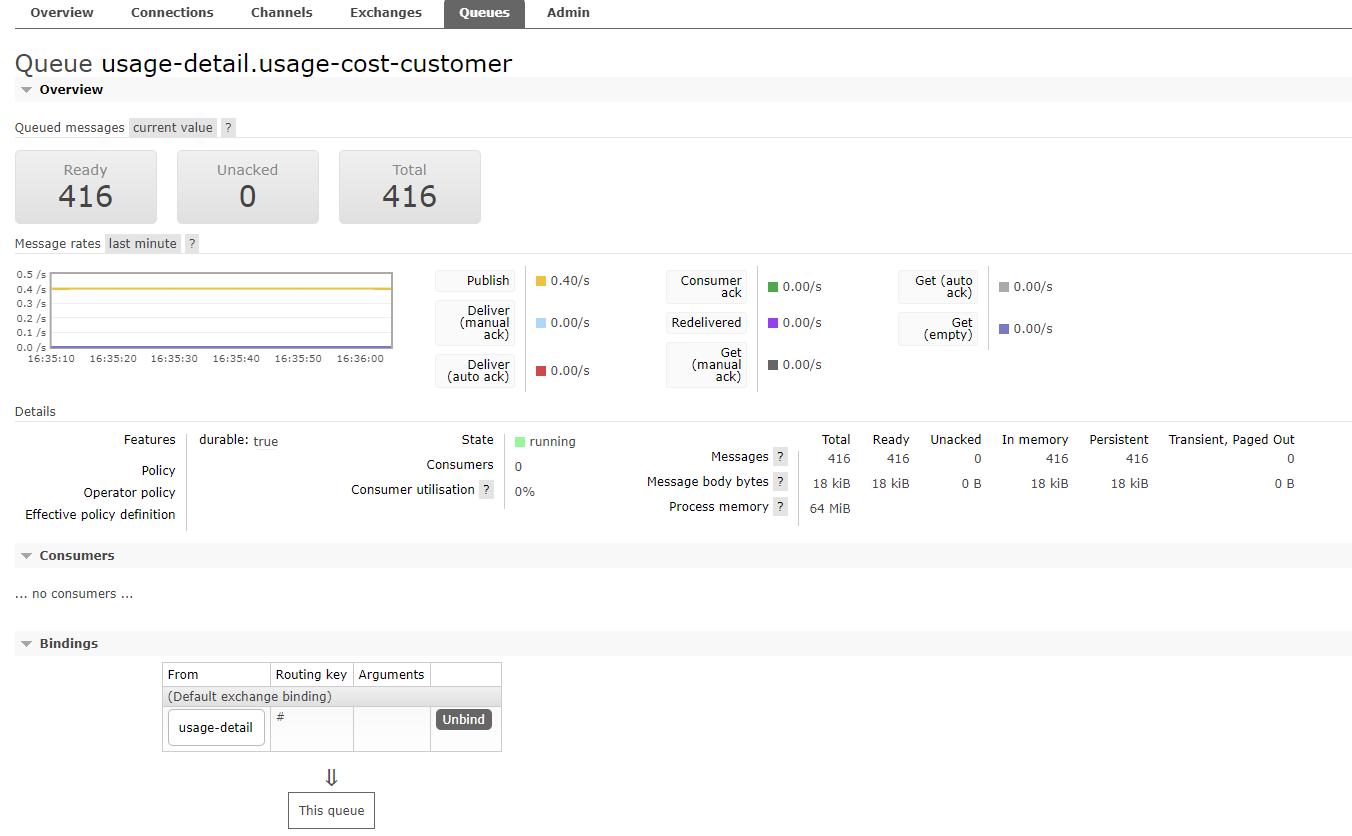Click the Consumer utilisation help icon
Viewport: 1352px width, 836px height.
tap(487, 489)
